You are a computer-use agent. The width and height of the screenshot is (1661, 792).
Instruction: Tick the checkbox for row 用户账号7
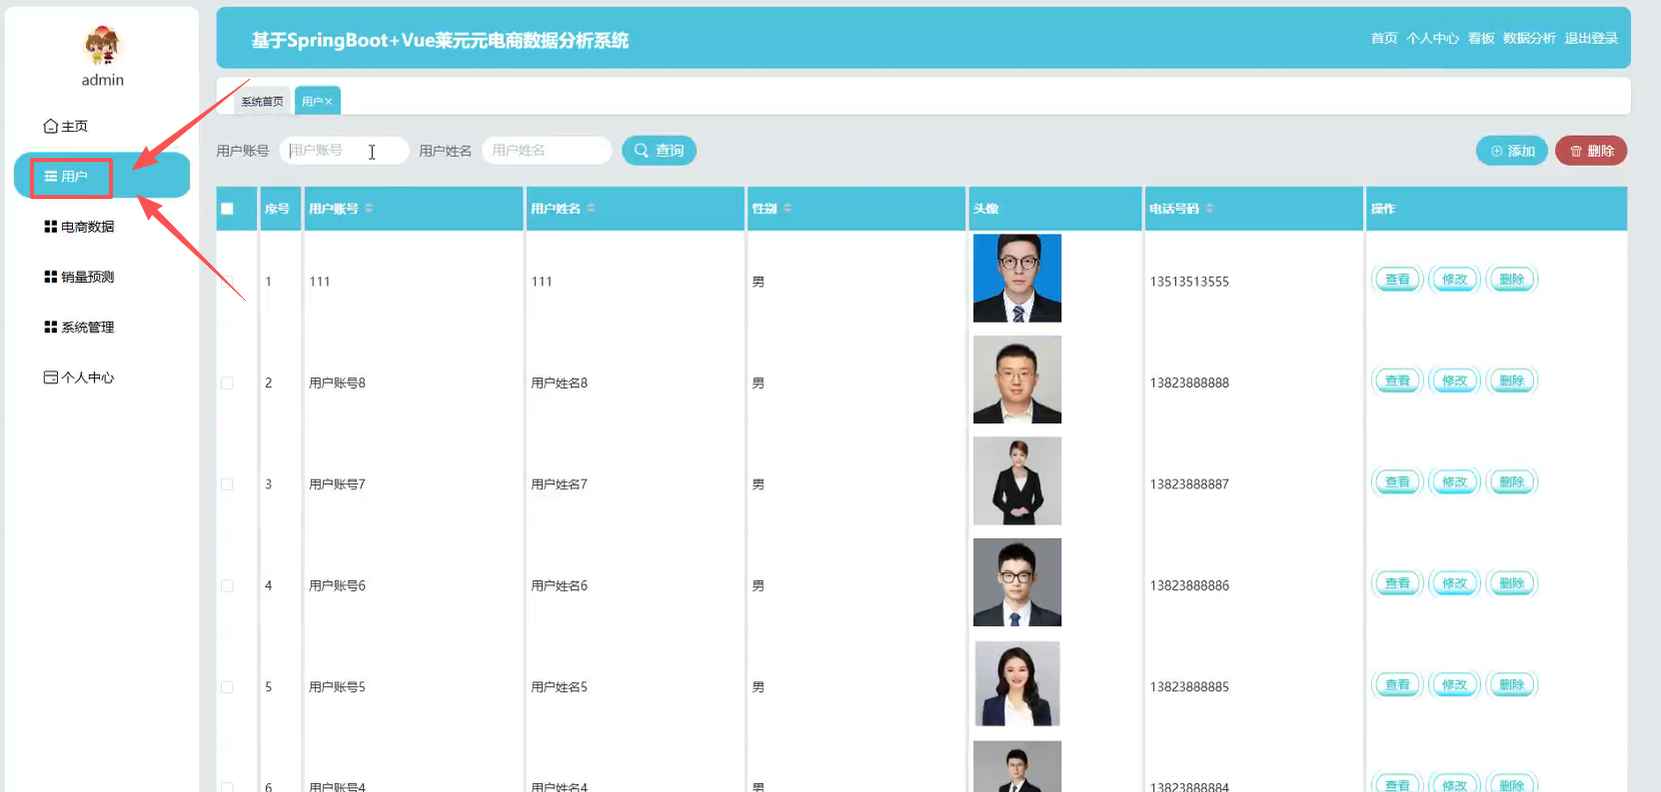click(227, 484)
